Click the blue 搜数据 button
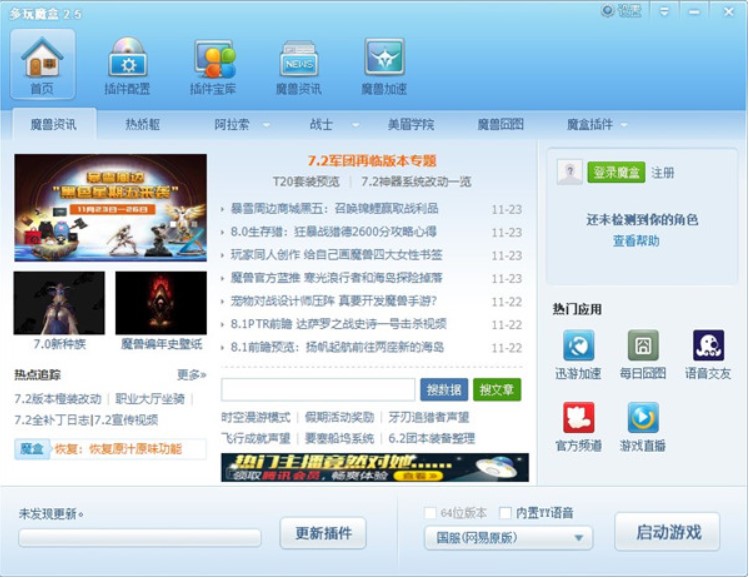This screenshot has width=749, height=578. [x=444, y=390]
